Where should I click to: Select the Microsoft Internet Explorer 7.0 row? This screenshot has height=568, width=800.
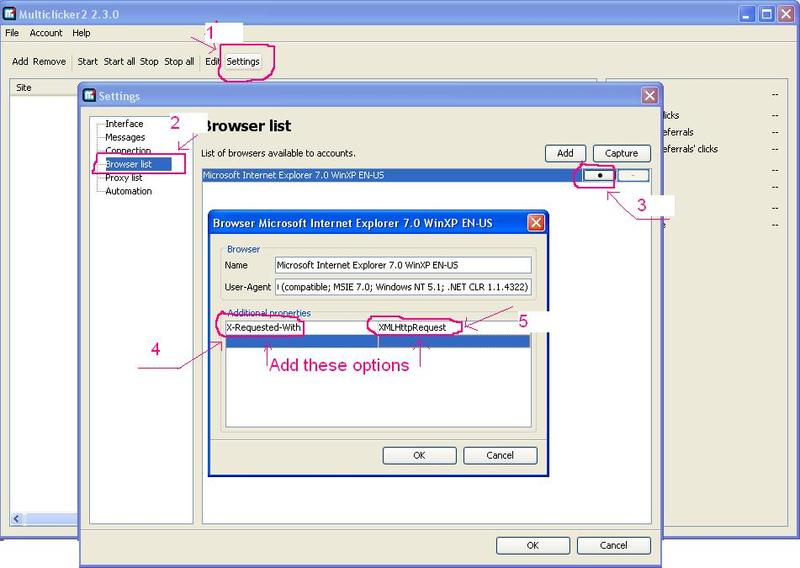(391, 175)
